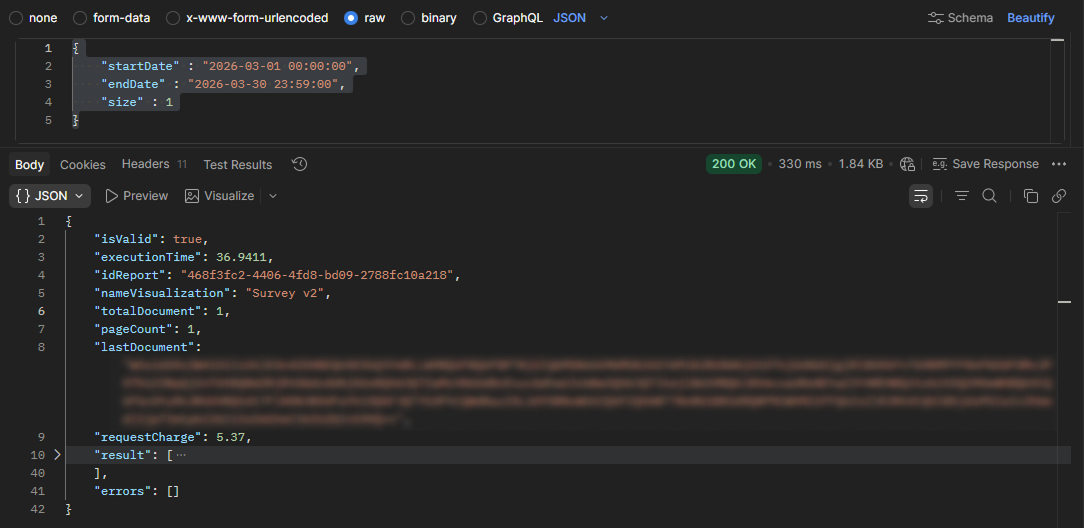Click the 200 OK status badge
The height and width of the screenshot is (528, 1084).
pyautogui.click(x=733, y=164)
